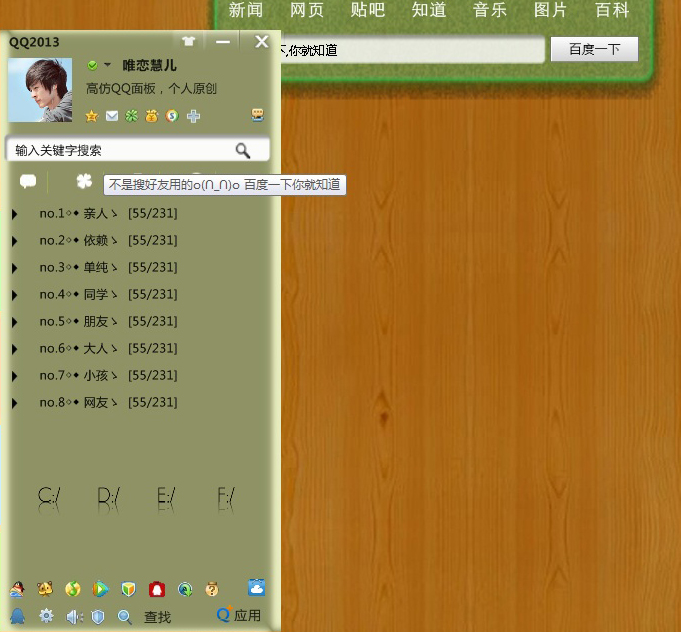Click the 查找 find button

pos(157,617)
